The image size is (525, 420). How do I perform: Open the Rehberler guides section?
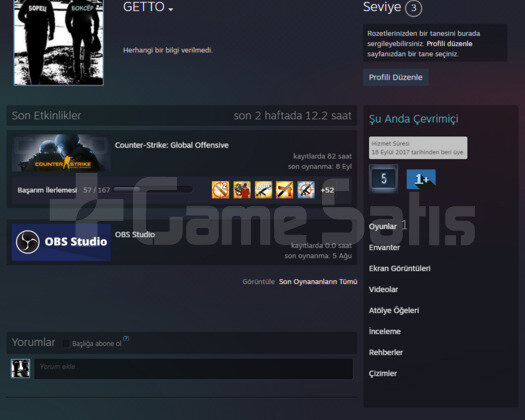coord(386,352)
